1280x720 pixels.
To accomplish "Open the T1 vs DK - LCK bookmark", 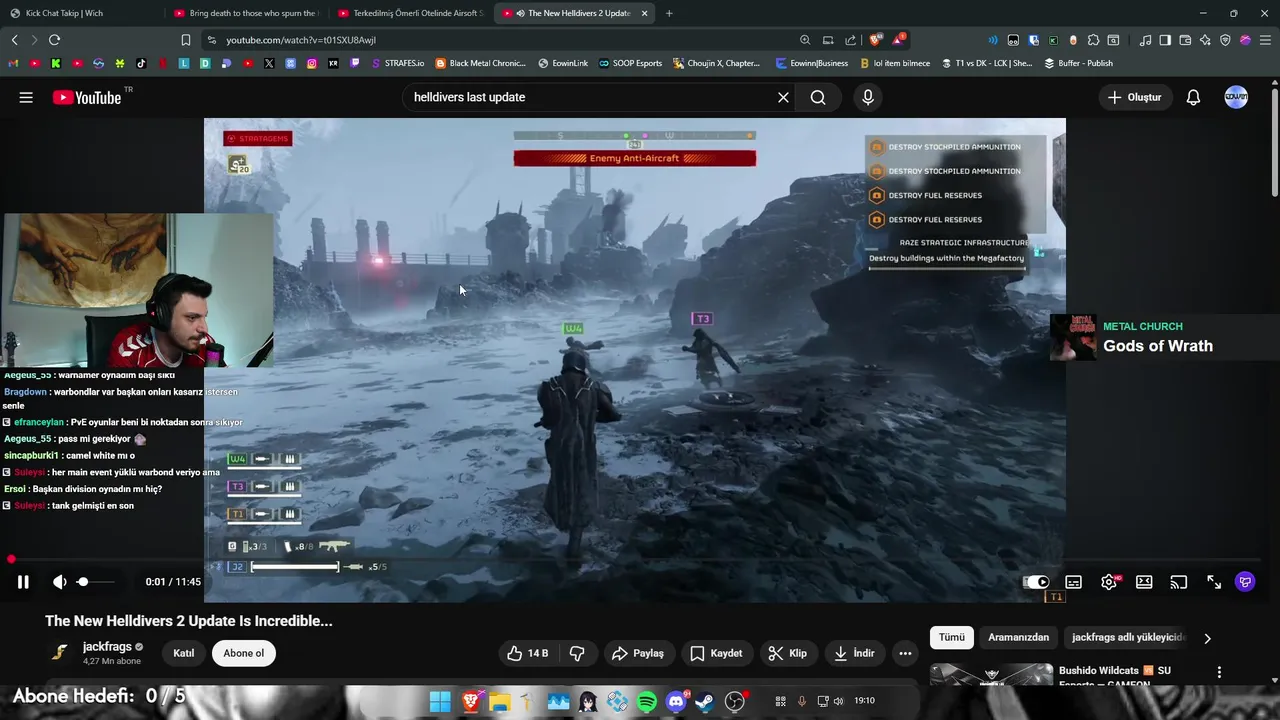I will (x=985, y=63).
